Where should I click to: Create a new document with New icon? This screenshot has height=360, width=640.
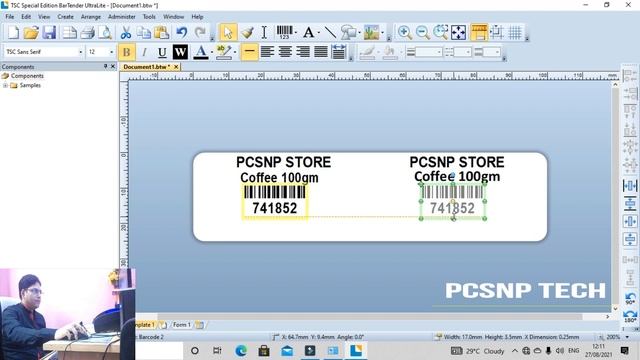(13, 33)
